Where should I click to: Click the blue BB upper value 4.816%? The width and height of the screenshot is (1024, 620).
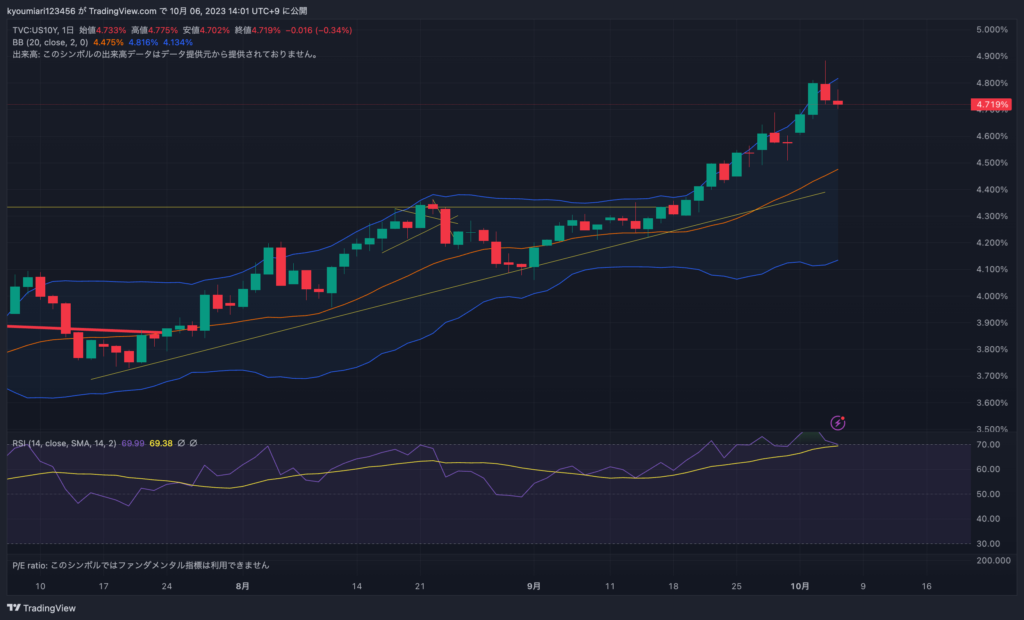point(143,42)
